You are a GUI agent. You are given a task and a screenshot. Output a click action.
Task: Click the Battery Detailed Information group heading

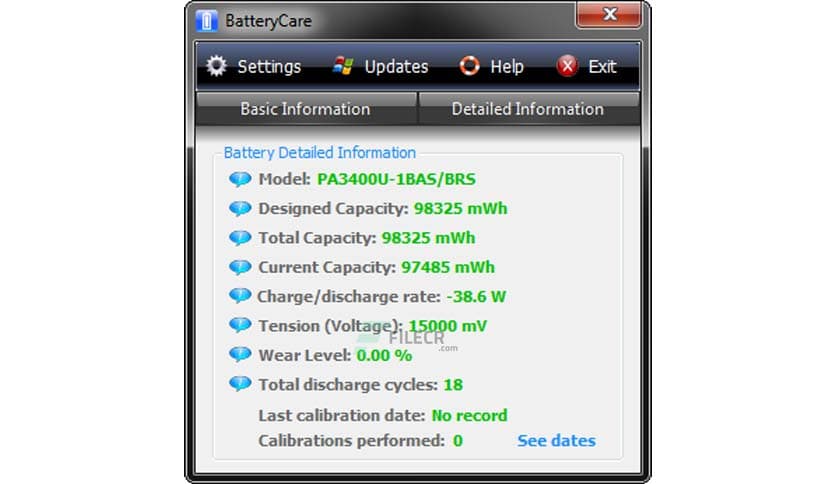[x=319, y=153]
